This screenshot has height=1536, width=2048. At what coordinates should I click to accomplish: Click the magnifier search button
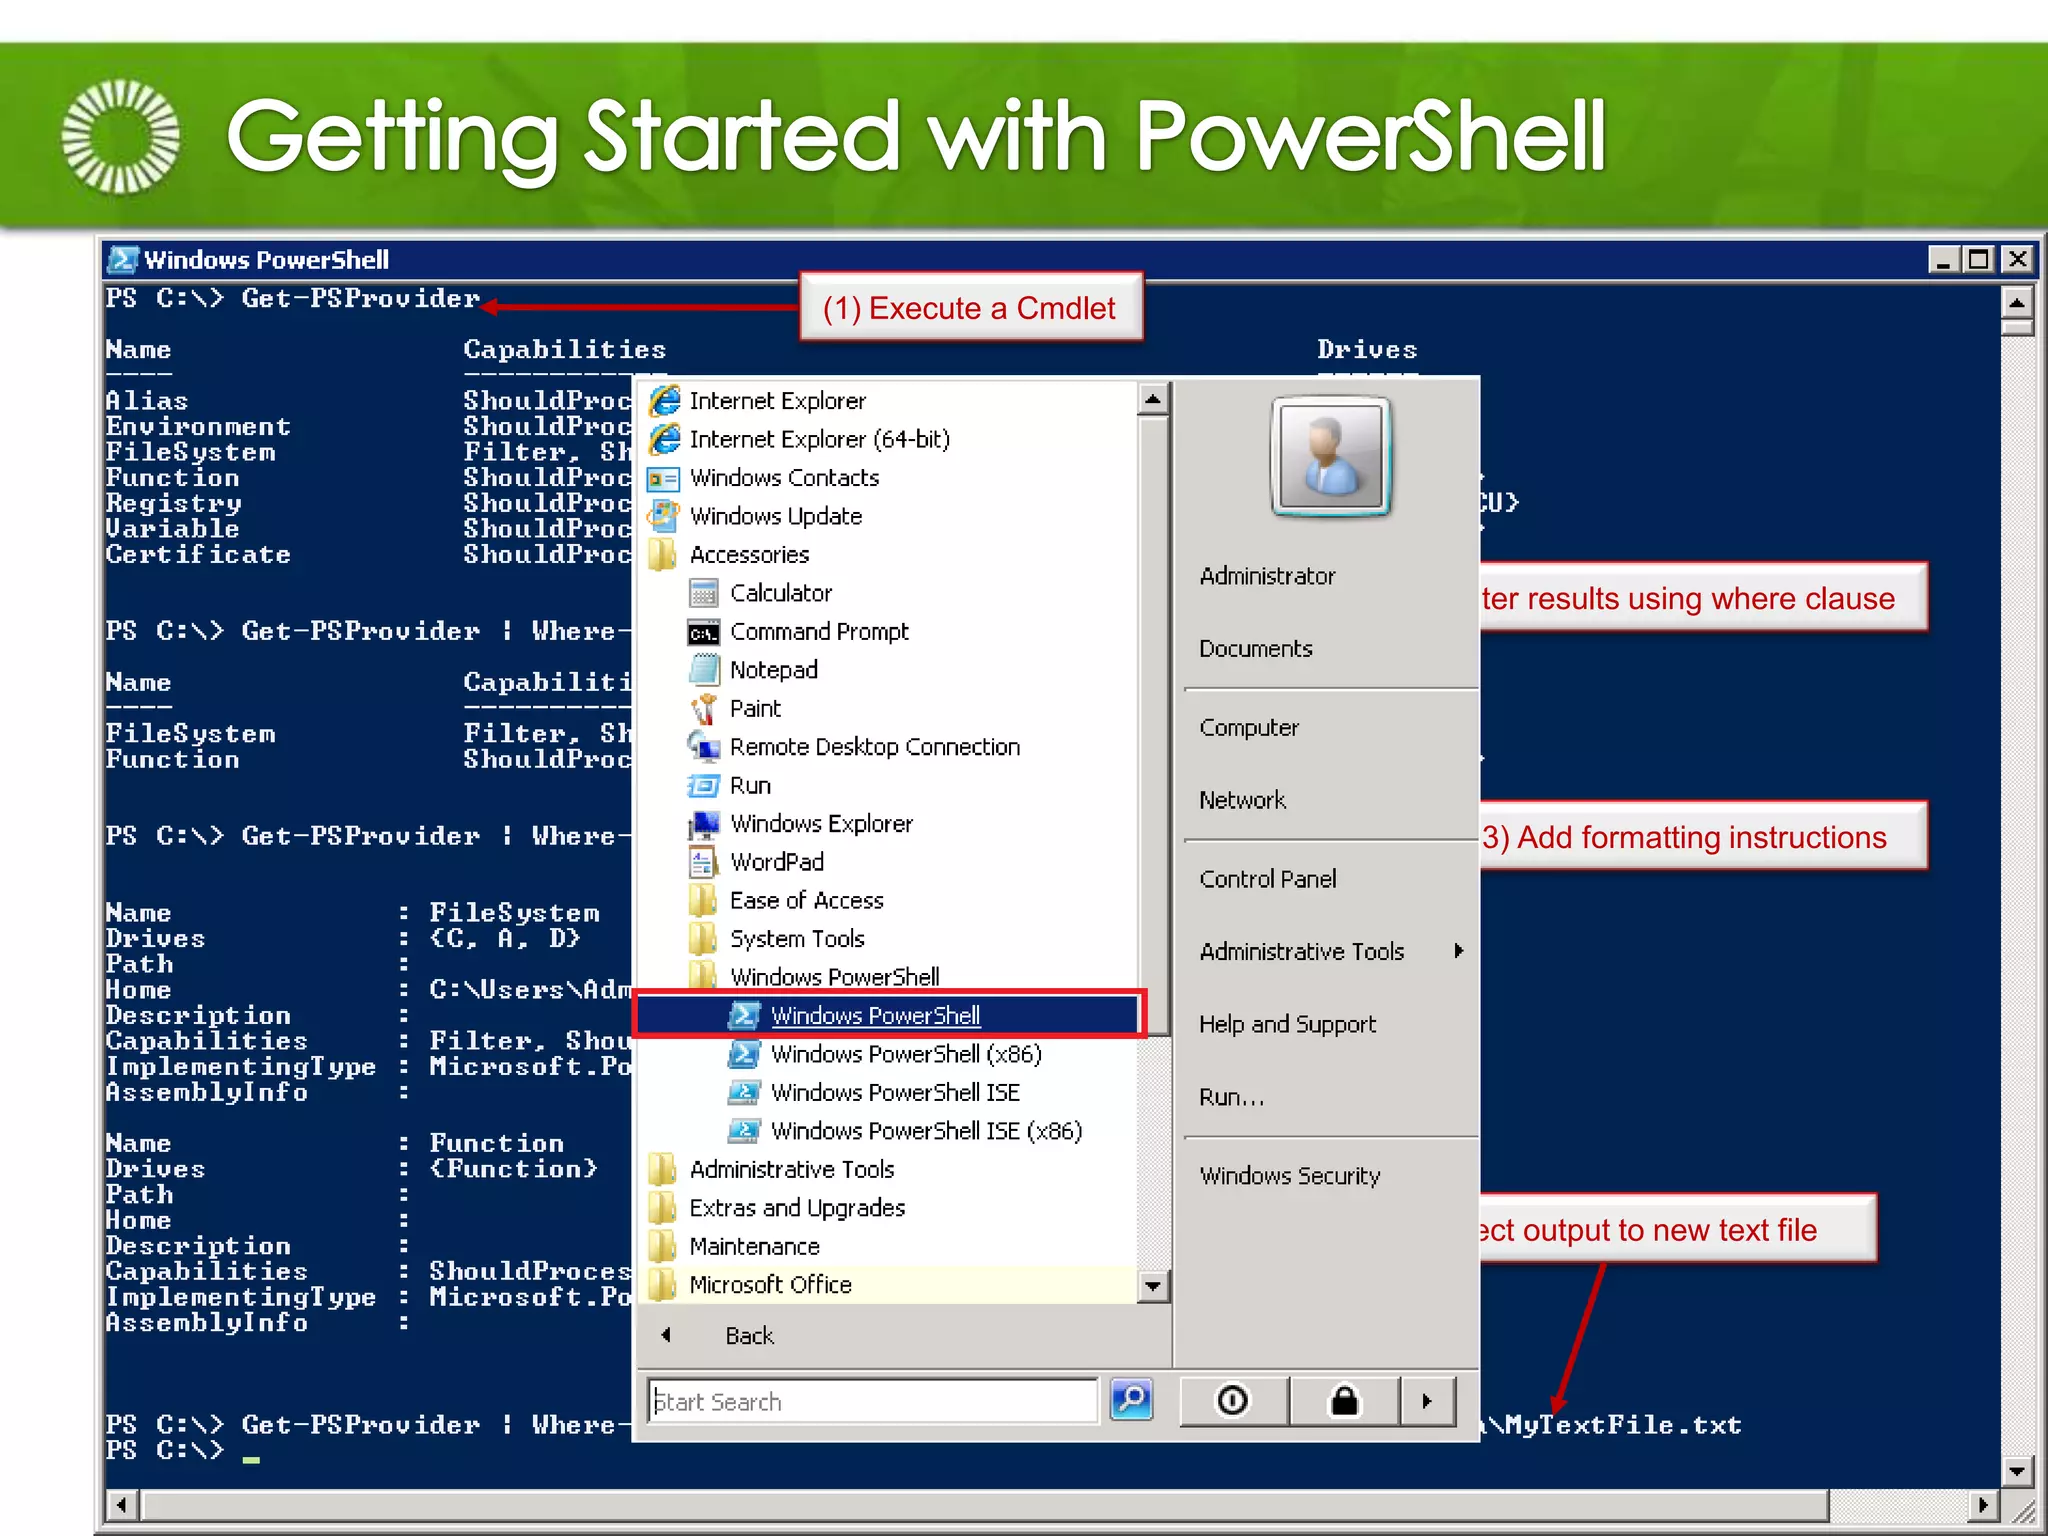point(1132,1400)
